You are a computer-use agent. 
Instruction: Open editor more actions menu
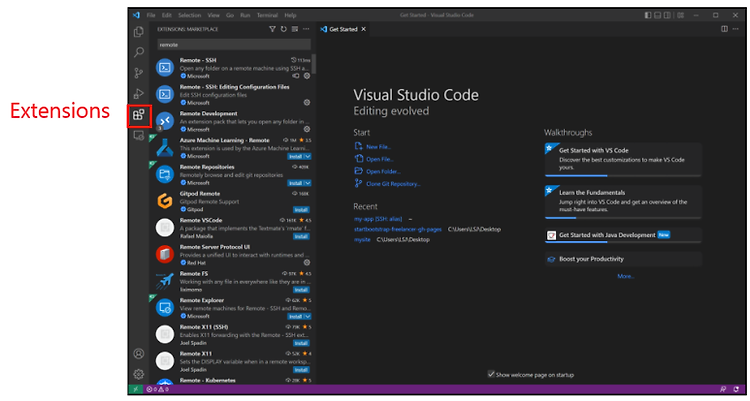coord(736,29)
